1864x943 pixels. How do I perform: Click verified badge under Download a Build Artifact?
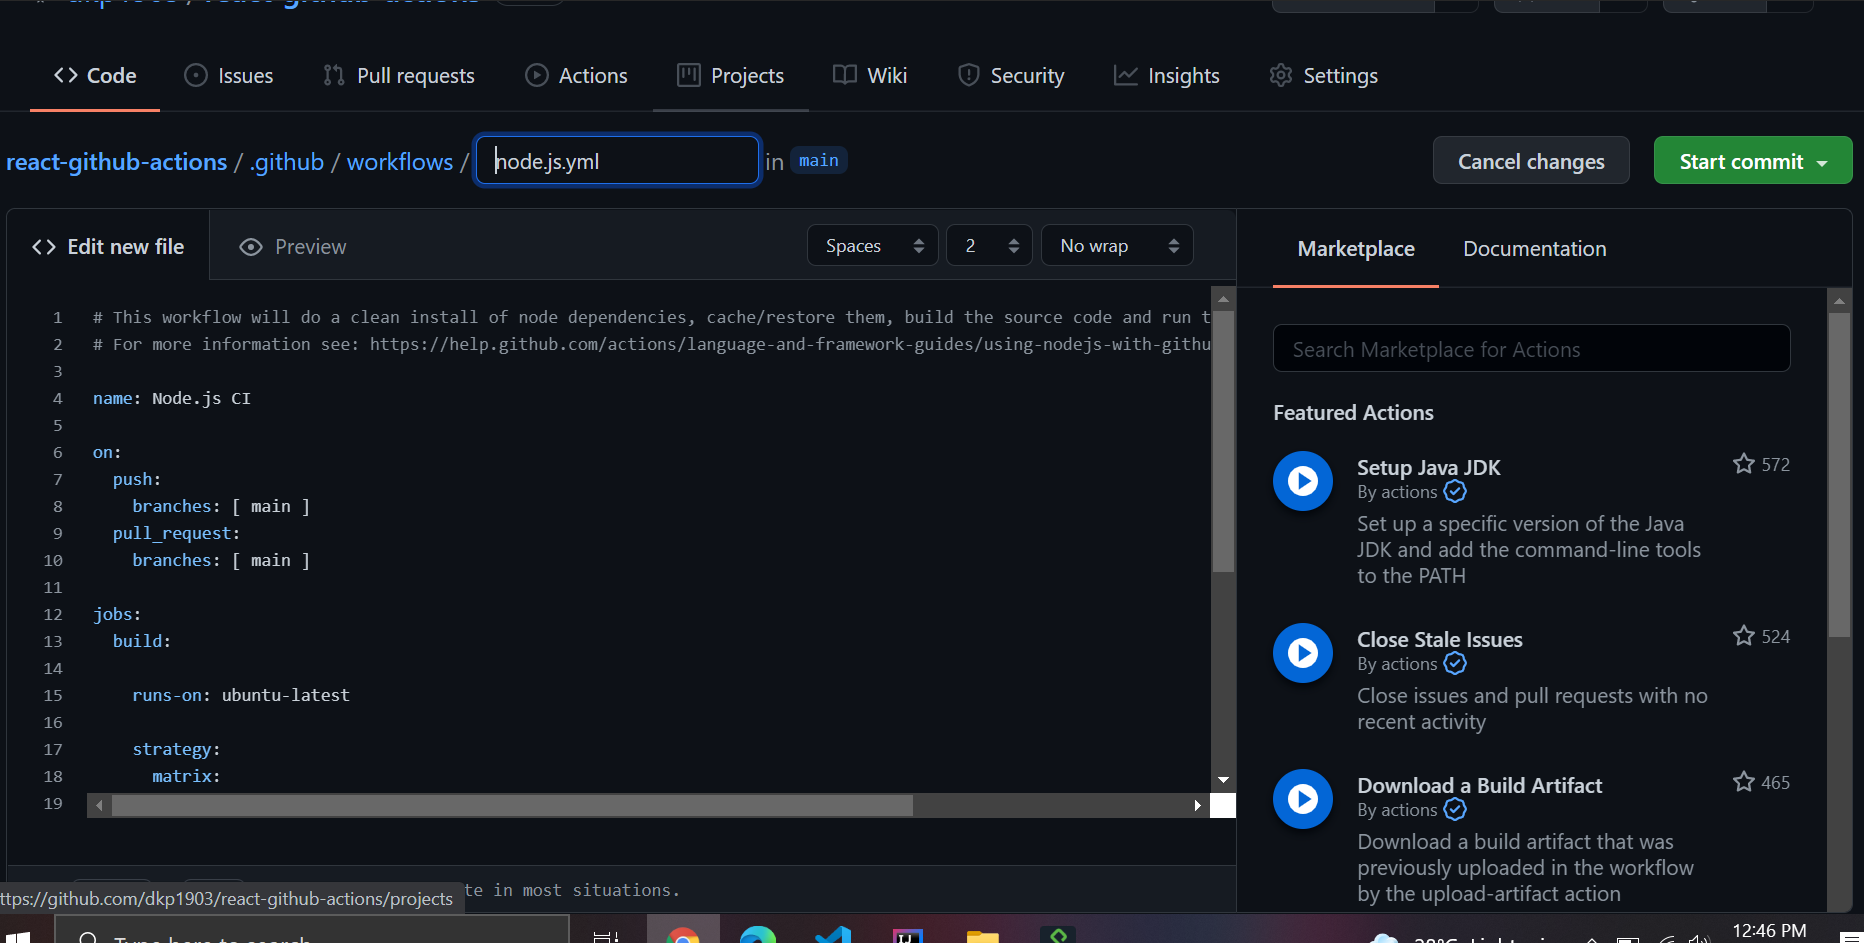(x=1455, y=810)
